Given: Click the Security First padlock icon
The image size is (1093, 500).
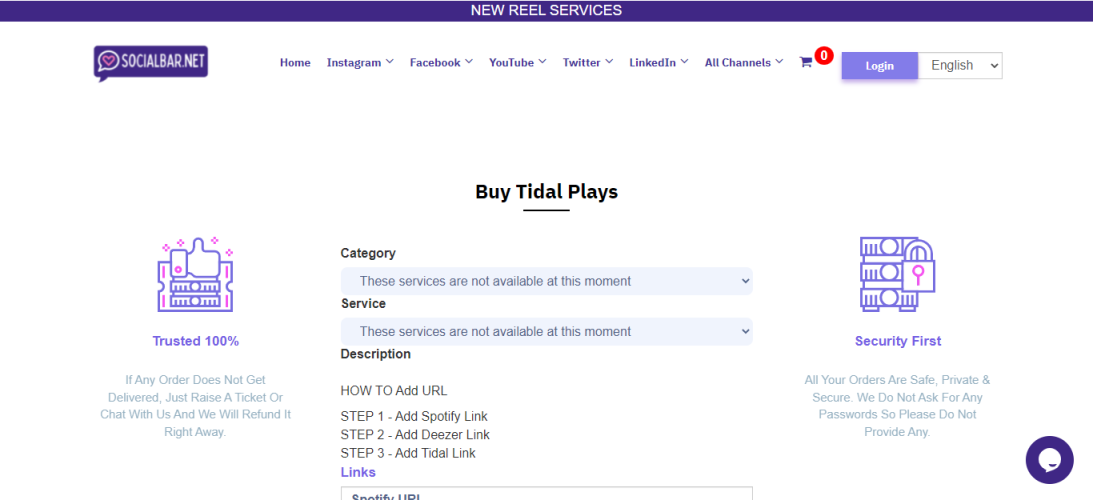Looking at the screenshot, I should point(897,275).
